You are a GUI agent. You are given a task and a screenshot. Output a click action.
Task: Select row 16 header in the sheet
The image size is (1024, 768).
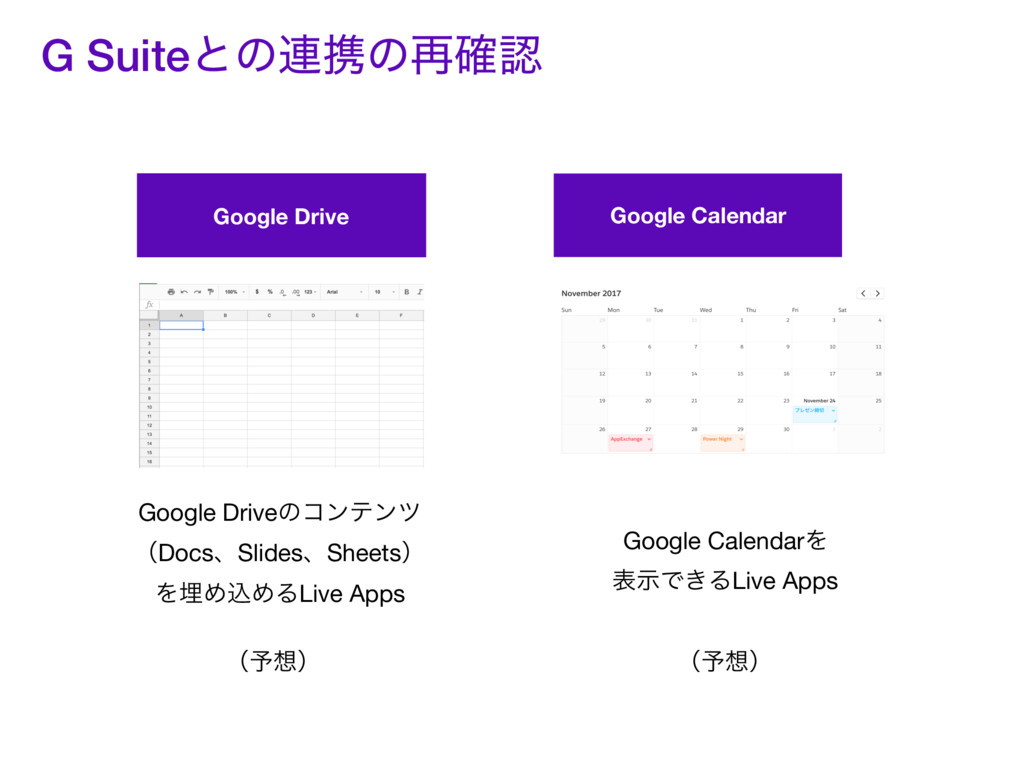tap(149, 462)
